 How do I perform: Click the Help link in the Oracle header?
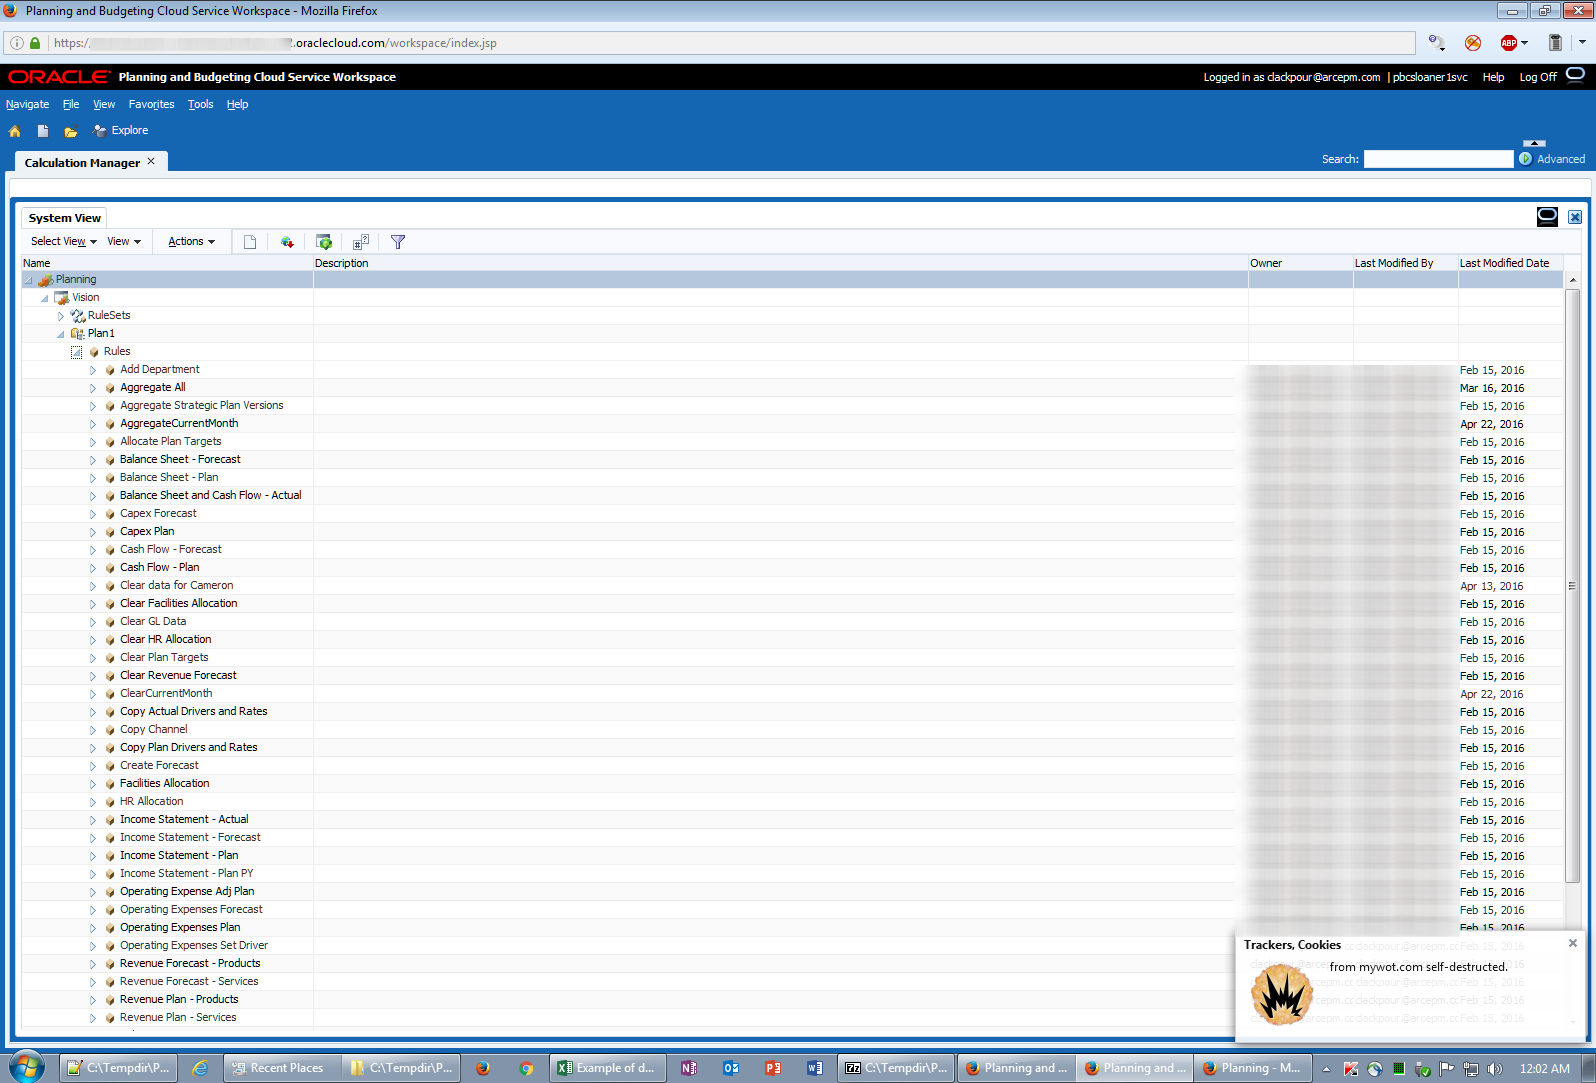1493,77
